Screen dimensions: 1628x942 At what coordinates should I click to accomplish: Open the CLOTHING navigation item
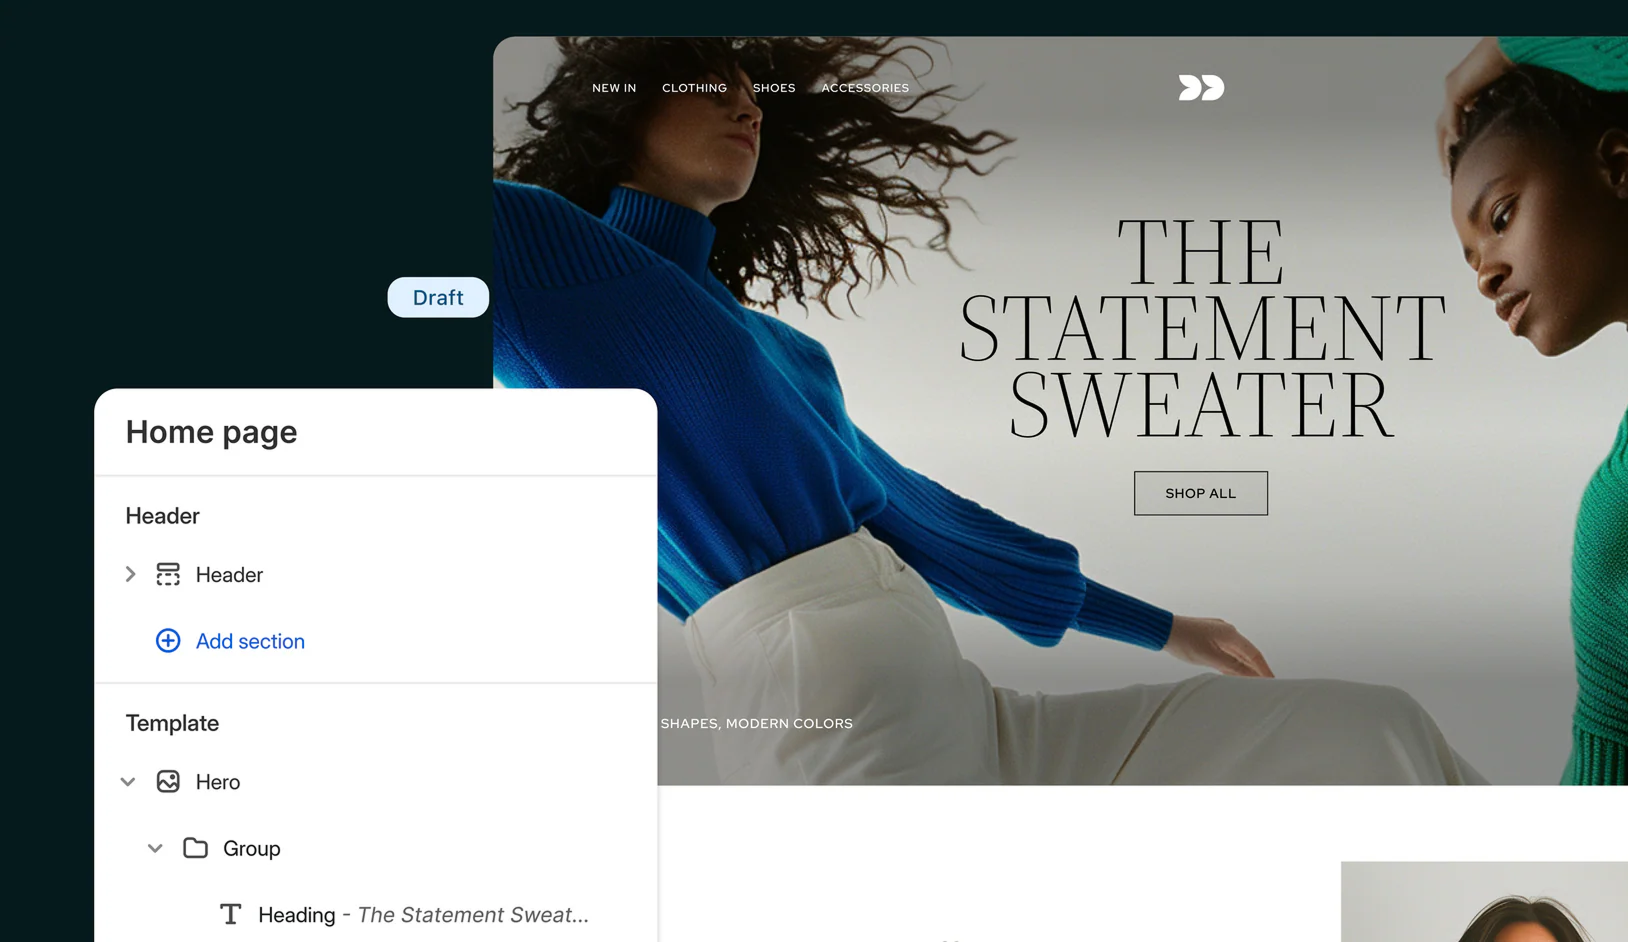(x=694, y=88)
